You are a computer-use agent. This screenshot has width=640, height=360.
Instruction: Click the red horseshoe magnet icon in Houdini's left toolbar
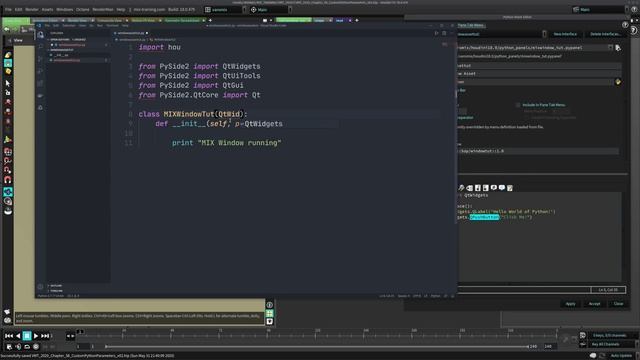point(8,180)
